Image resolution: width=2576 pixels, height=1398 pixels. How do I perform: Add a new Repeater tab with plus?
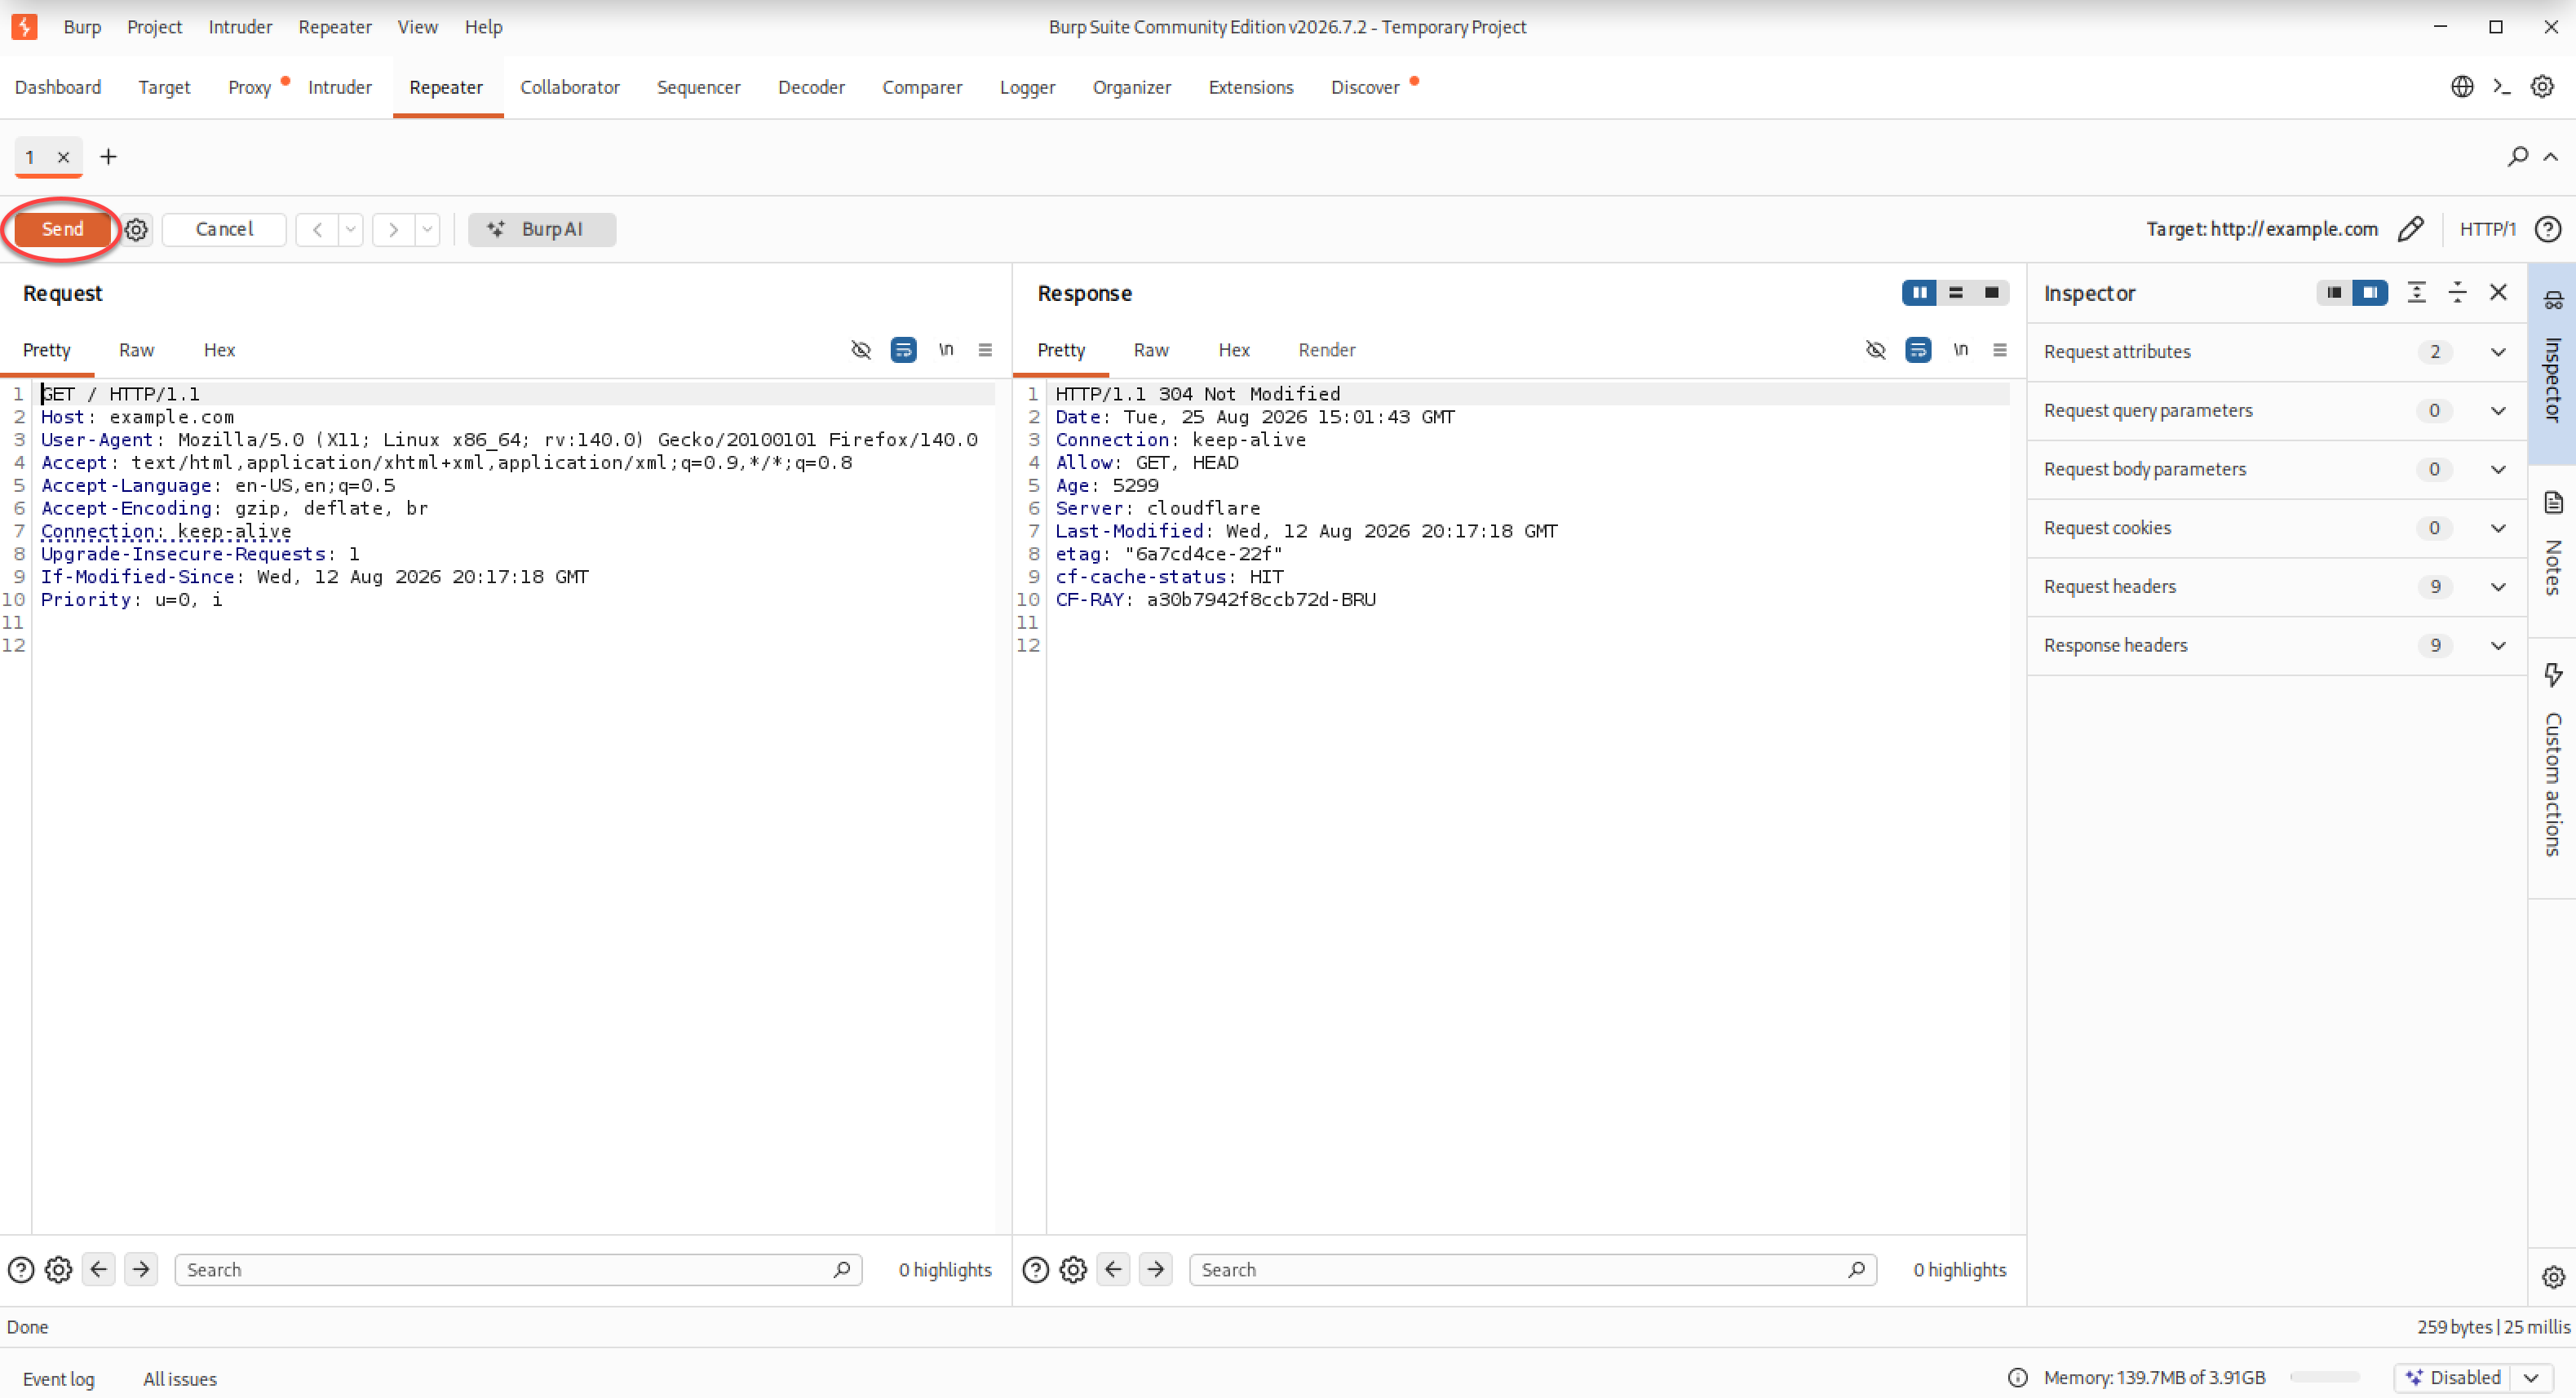click(x=108, y=157)
